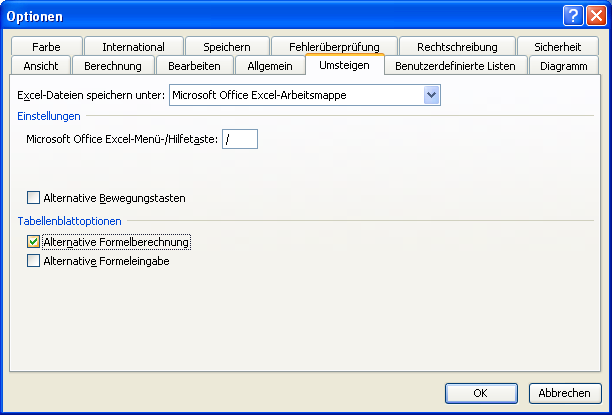The height and width of the screenshot is (415, 612).
Task: Select the Speichern tab
Action: coord(227,47)
